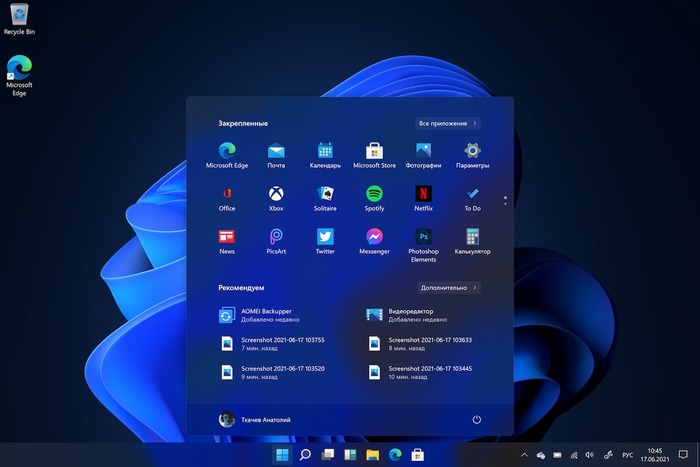Open Spotify from pinned apps
Screen dimensions: 700x467
[374, 198]
